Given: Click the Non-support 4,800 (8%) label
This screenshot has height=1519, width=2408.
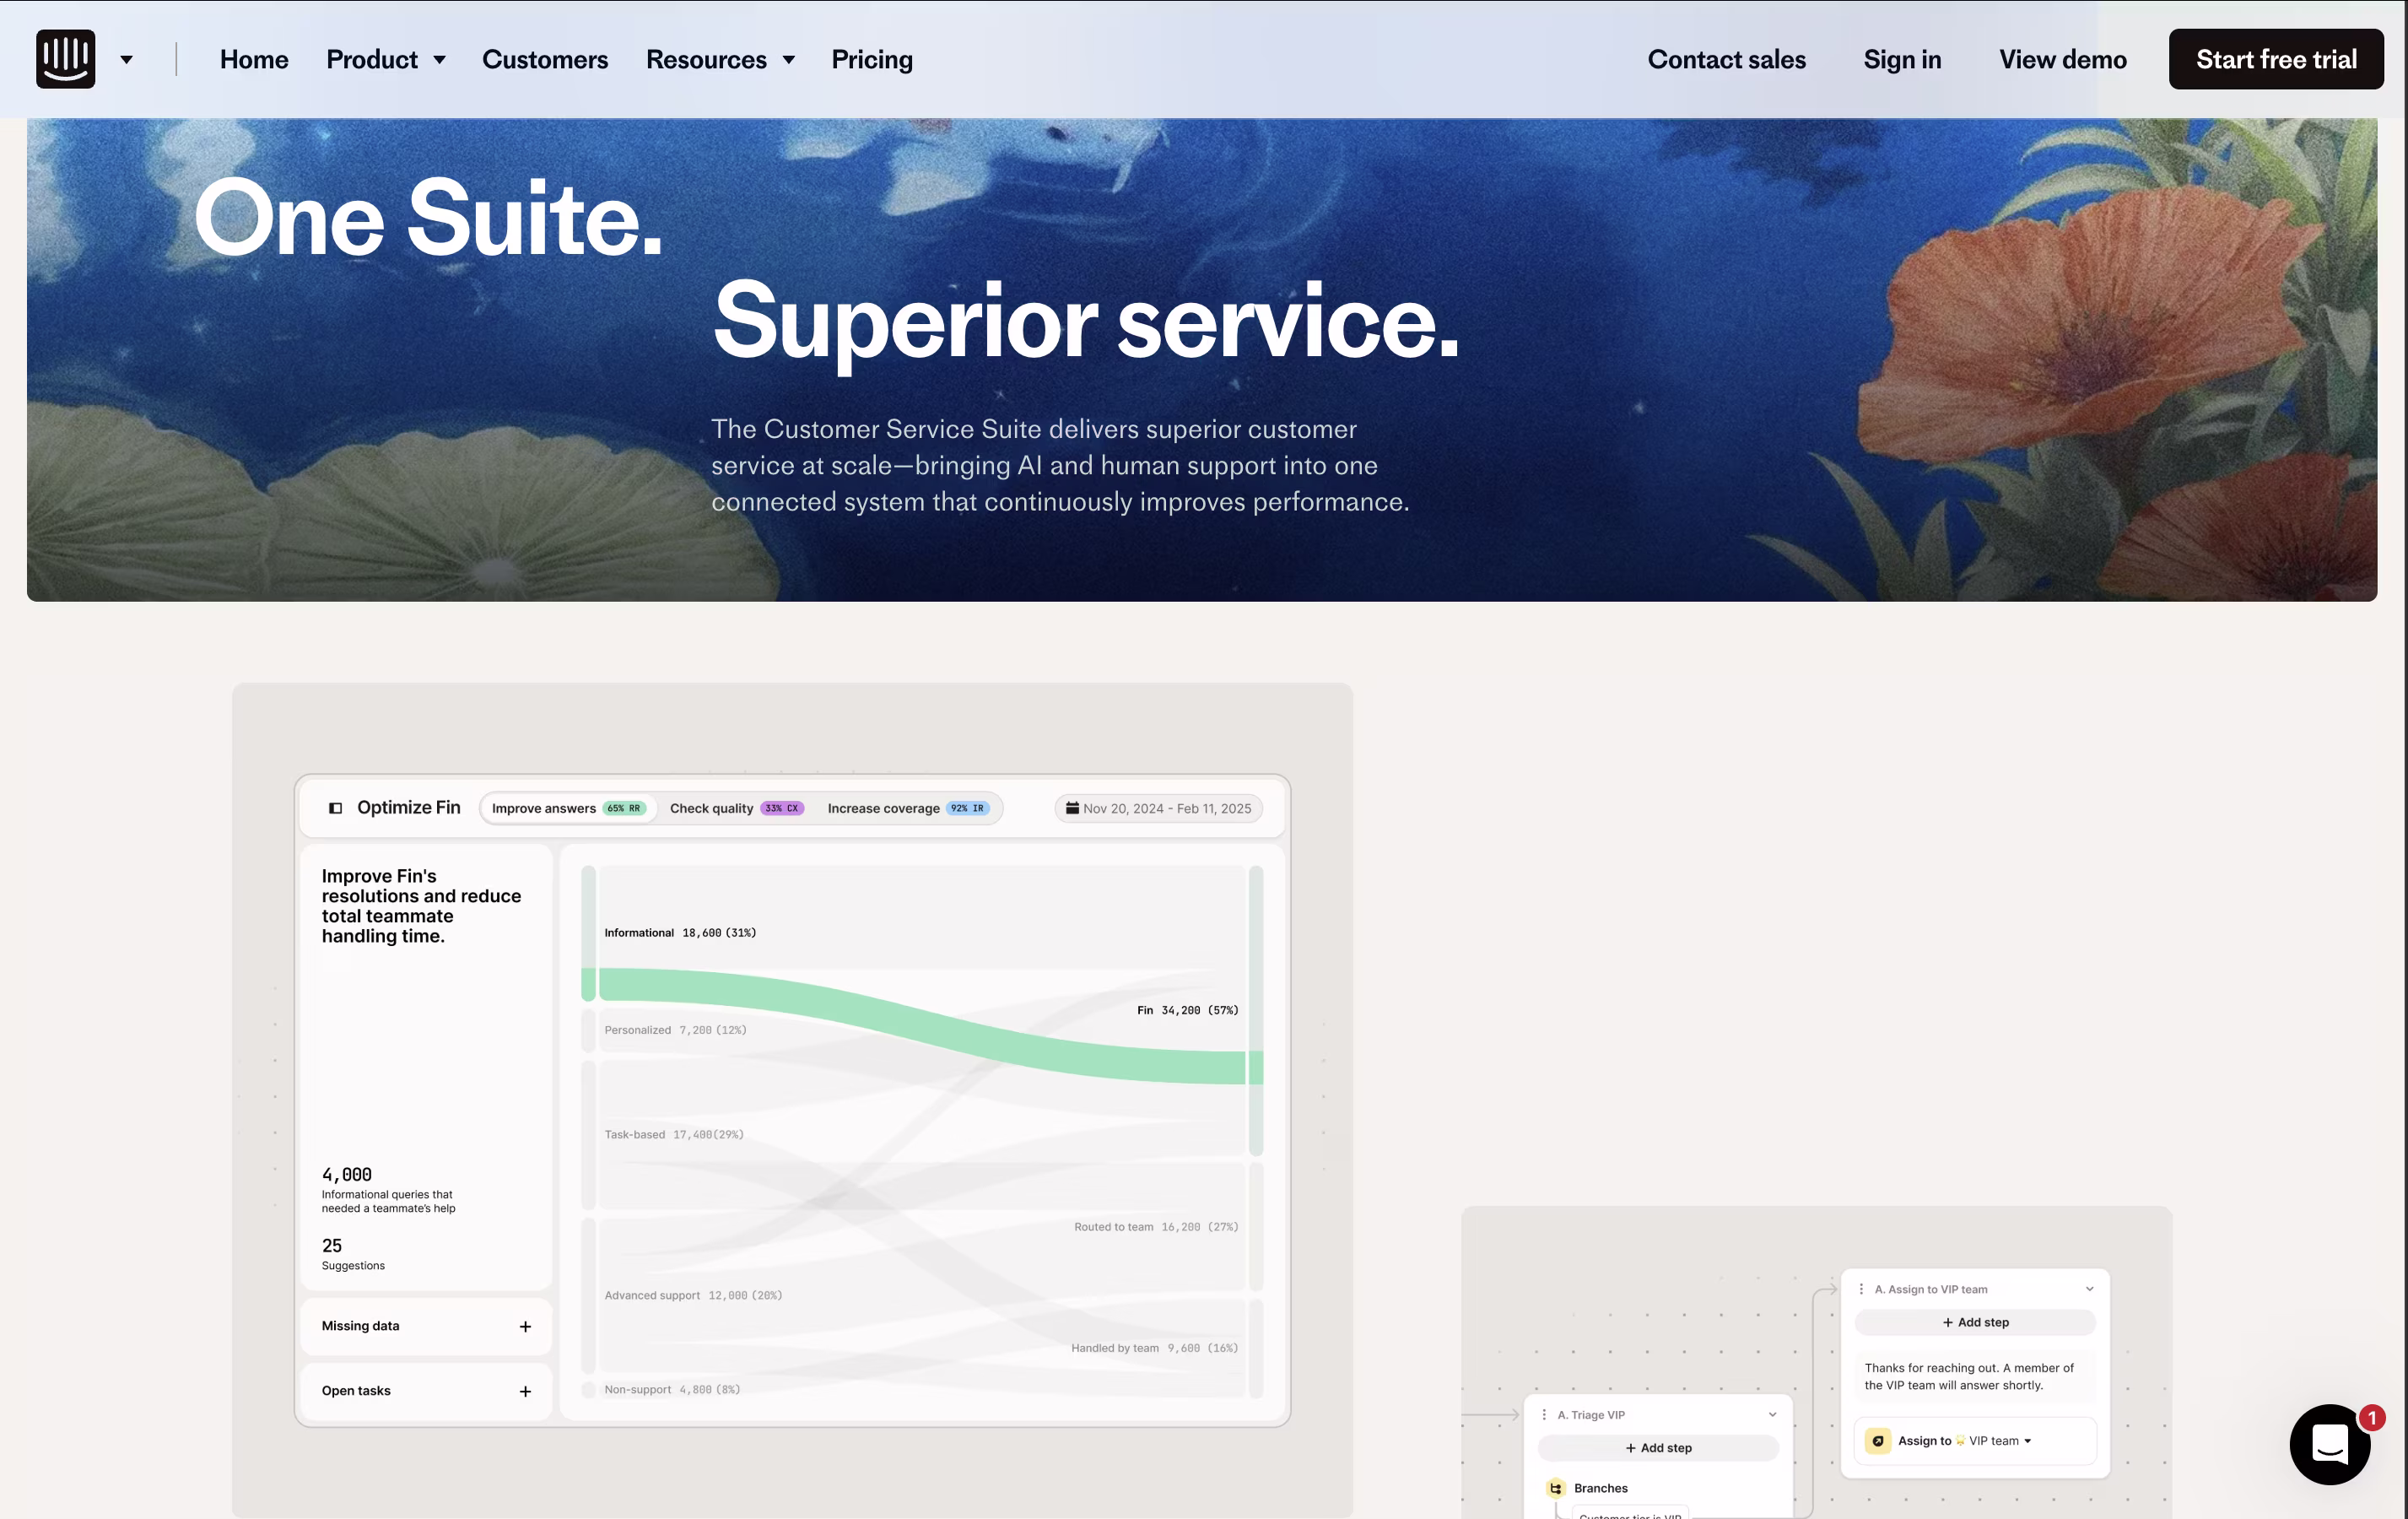Looking at the screenshot, I should (x=672, y=1389).
